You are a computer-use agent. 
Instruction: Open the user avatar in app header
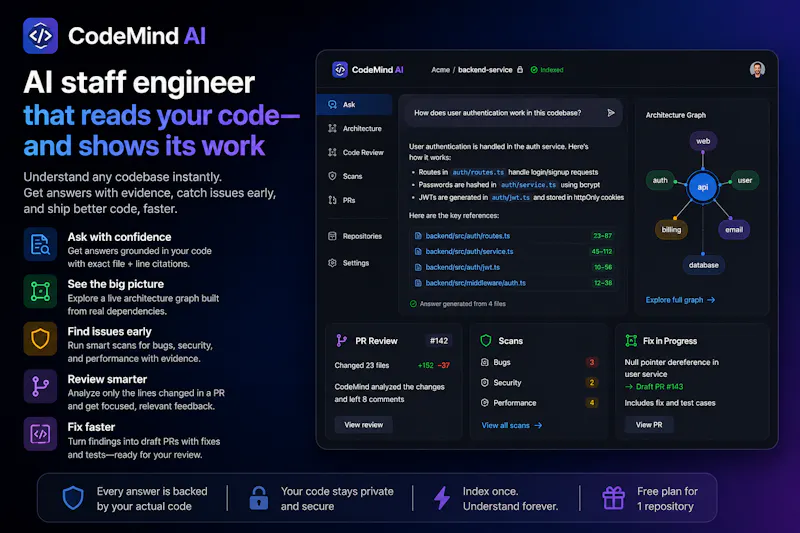coord(757,69)
